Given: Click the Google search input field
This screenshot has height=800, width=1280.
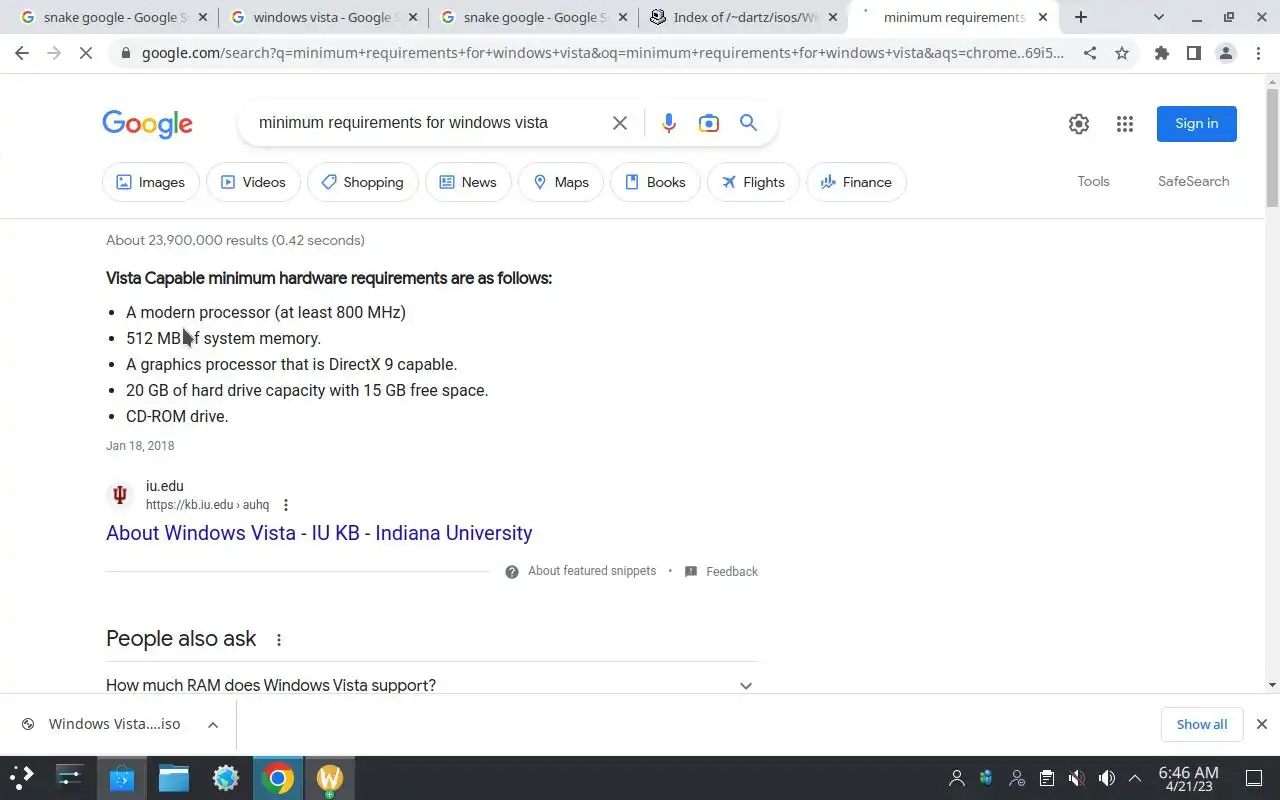Looking at the screenshot, I should [x=430, y=123].
